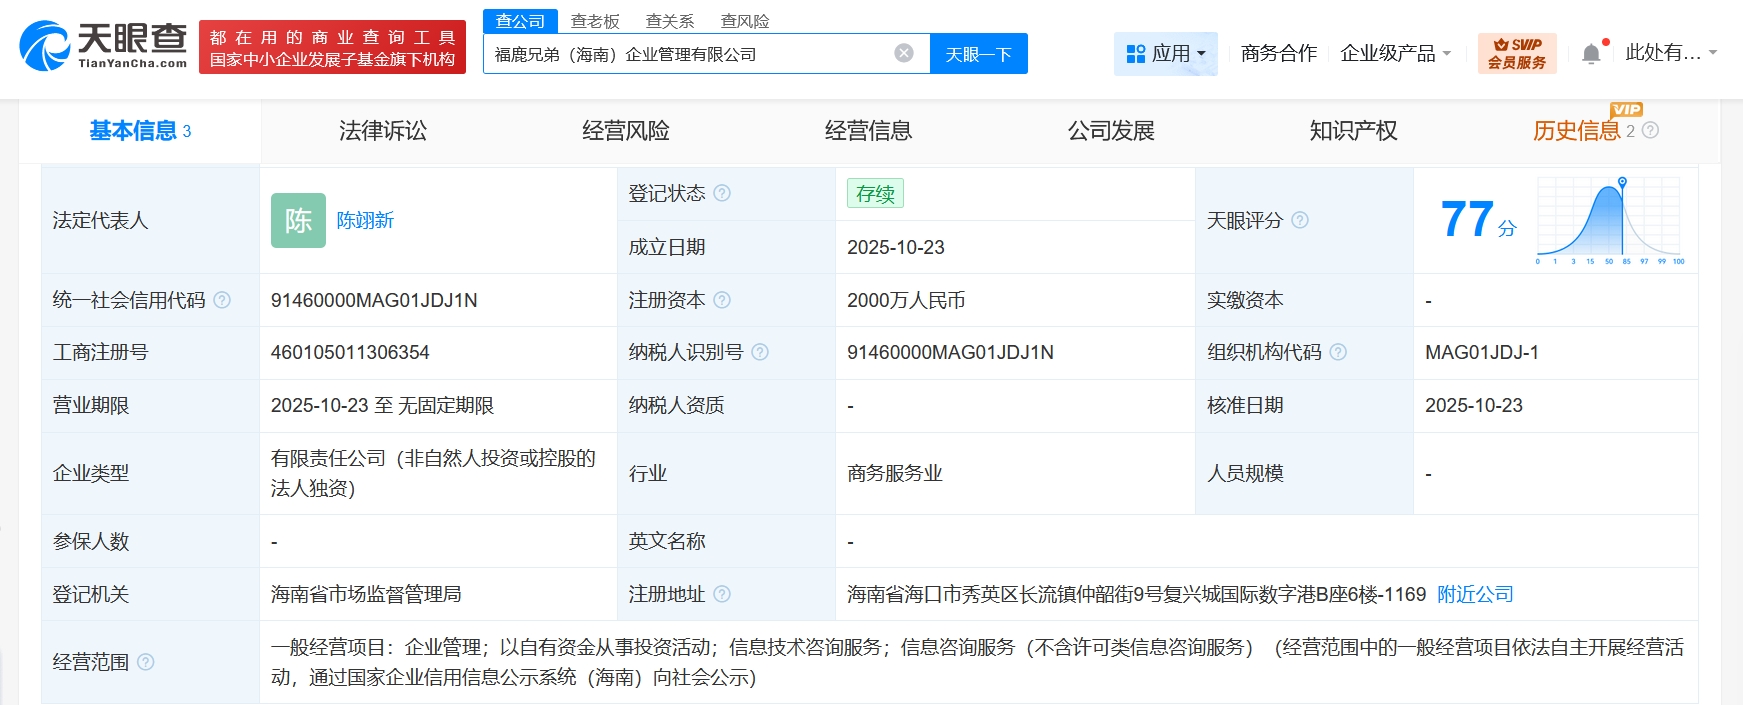1743x705 pixels.
Task: Open SVIP member services badge
Action: tap(1516, 54)
